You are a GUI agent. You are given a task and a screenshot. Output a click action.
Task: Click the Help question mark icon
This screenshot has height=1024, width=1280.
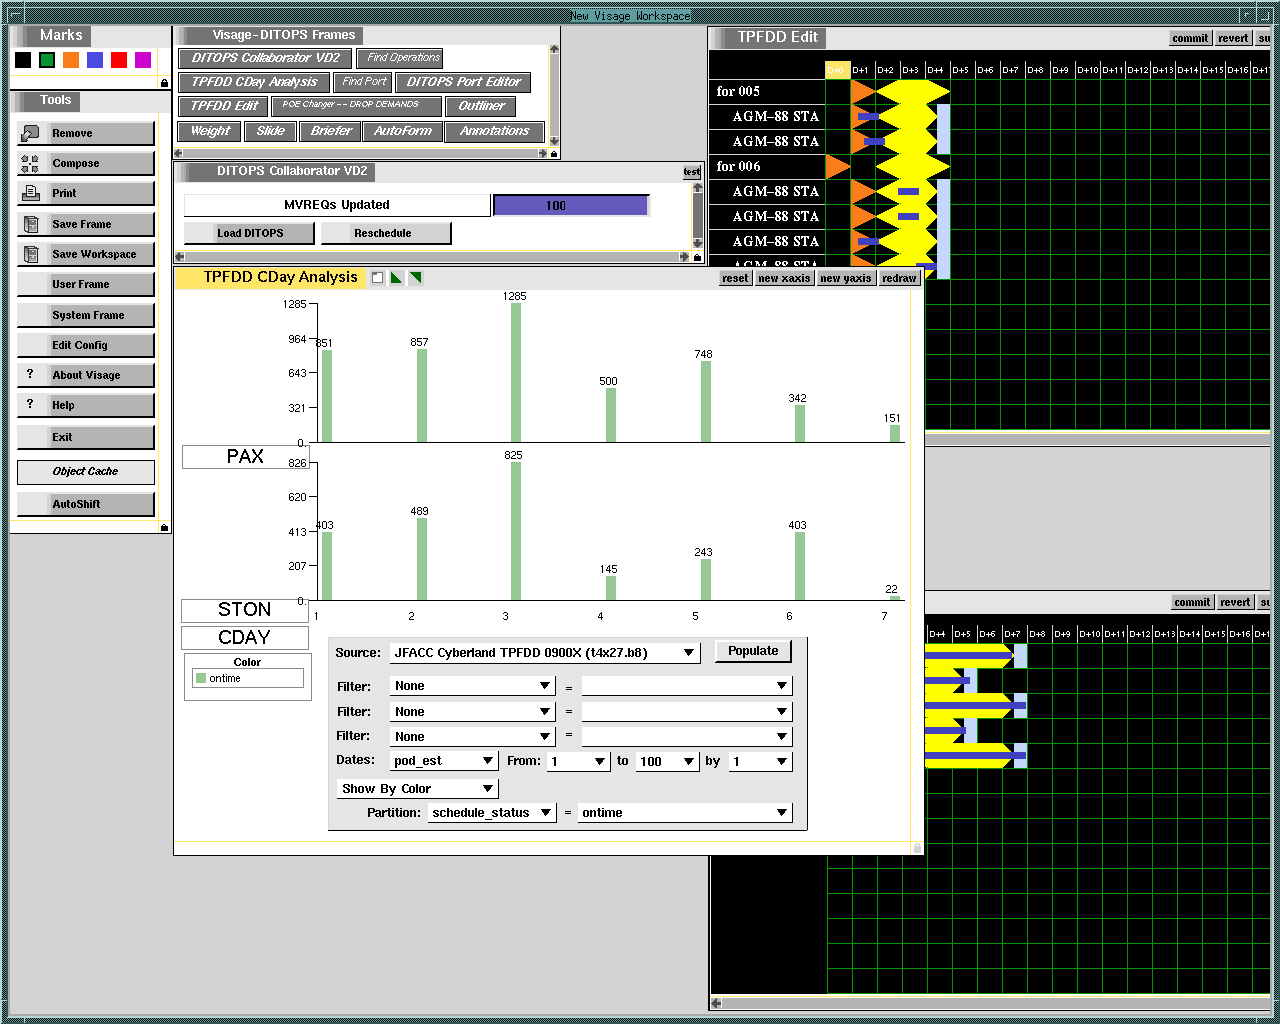click(x=30, y=405)
